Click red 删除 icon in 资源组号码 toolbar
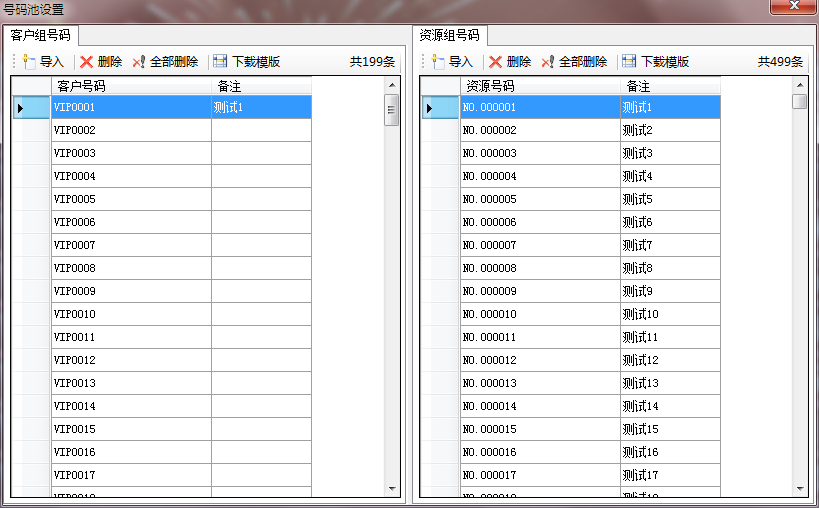 click(496, 62)
